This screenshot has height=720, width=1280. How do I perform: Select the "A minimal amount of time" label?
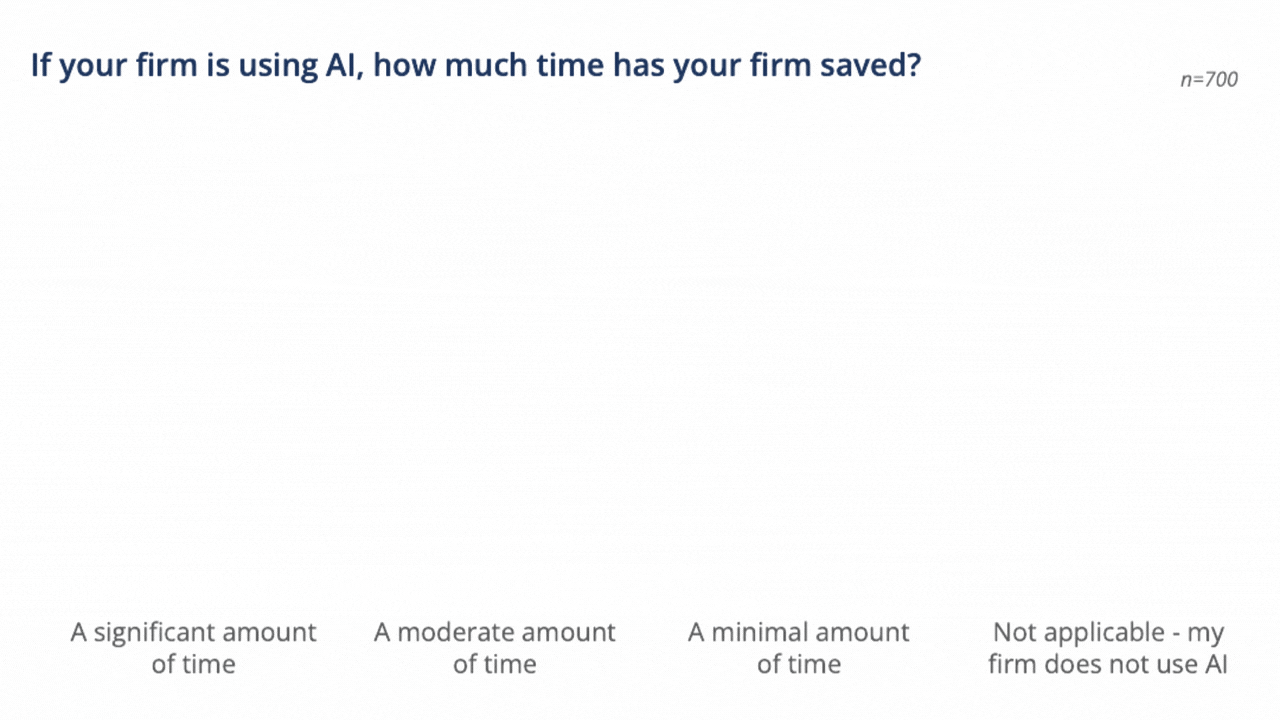(799, 648)
